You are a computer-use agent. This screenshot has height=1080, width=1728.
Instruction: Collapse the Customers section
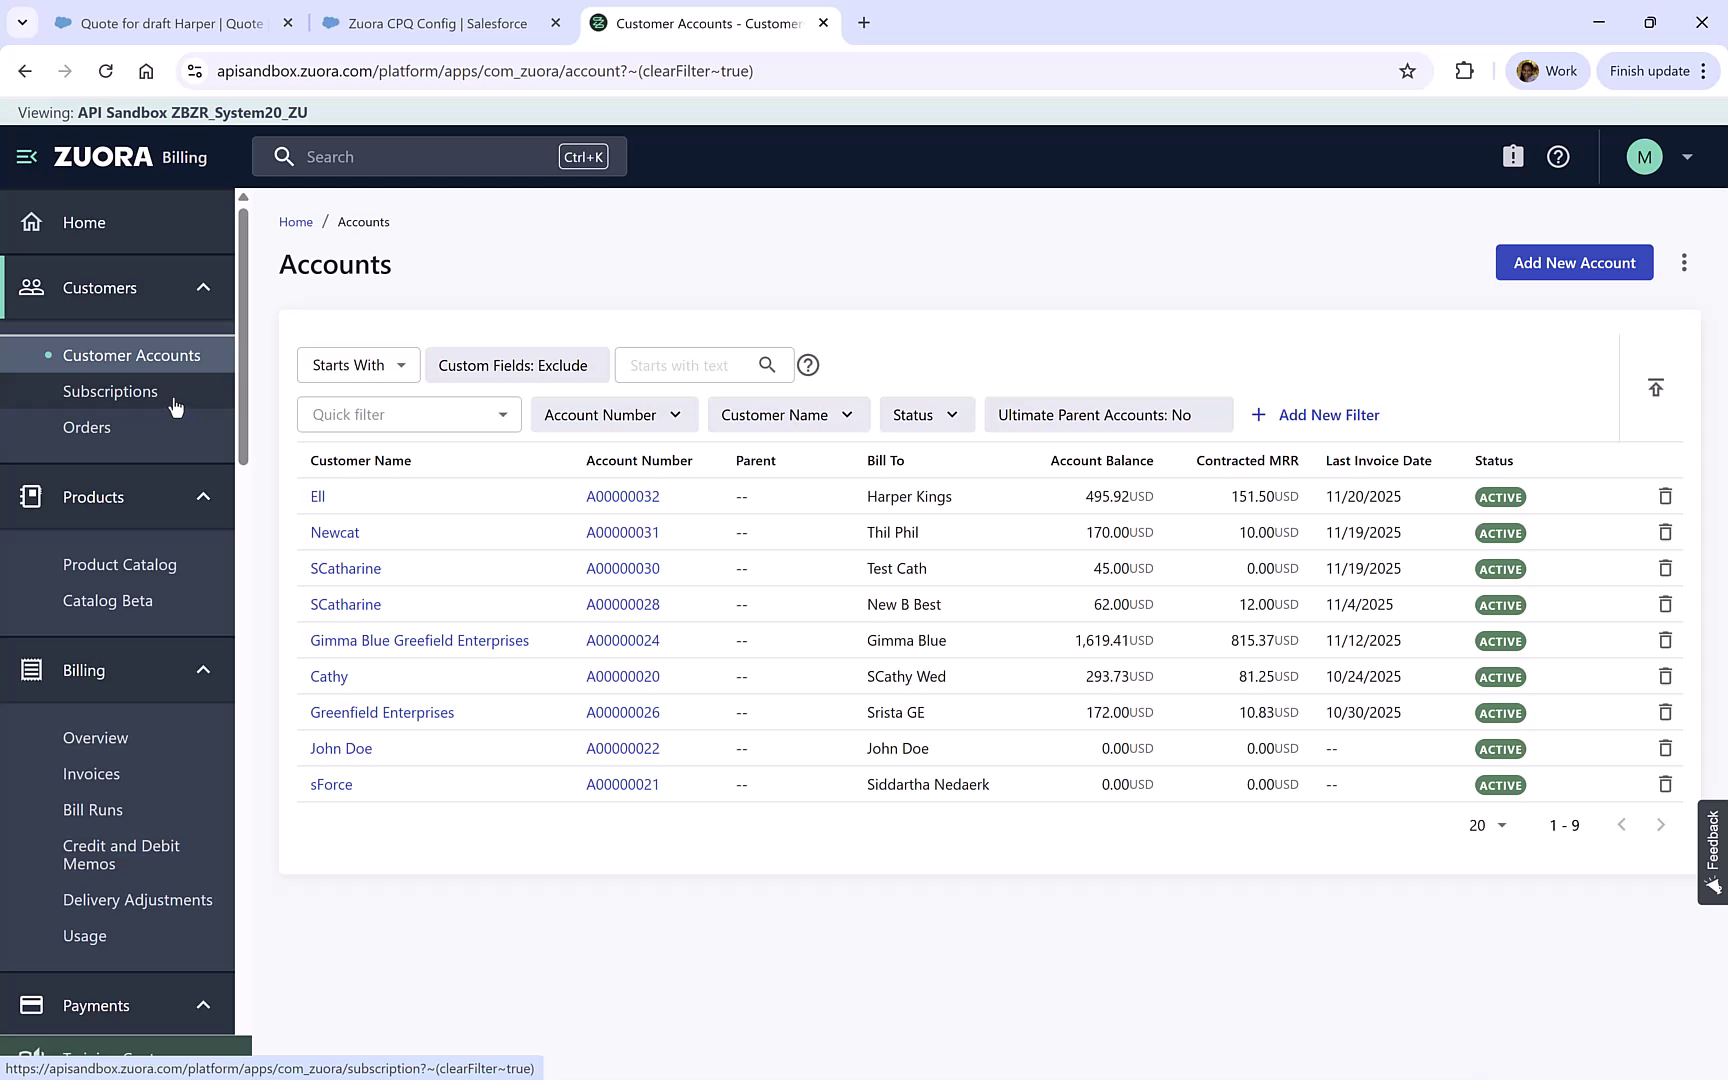coord(203,287)
